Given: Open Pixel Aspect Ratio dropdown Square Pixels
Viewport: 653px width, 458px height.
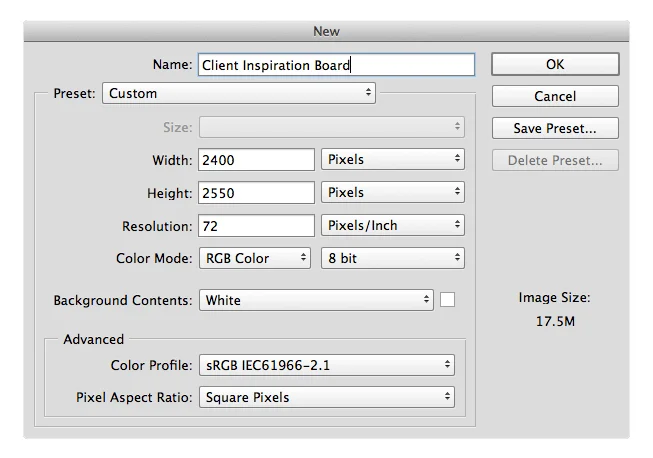Looking at the screenshot, I should (327, 397).
